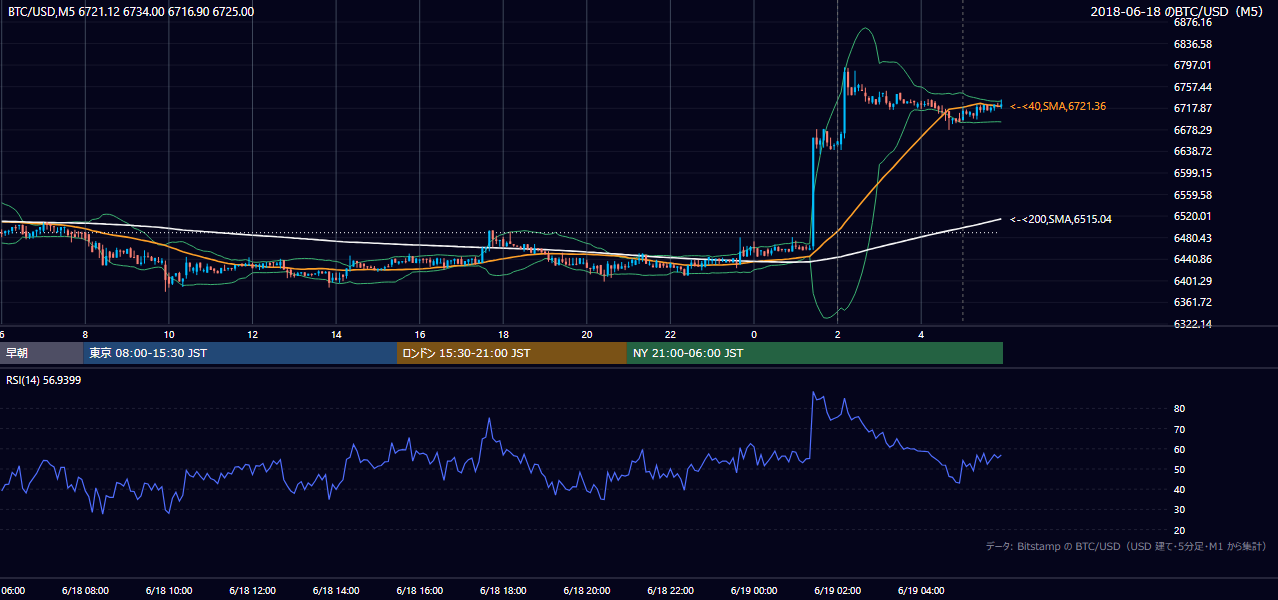Click the bottom time label 6/18 12:00
The image size is (1278, 600).
pos(253,591)
